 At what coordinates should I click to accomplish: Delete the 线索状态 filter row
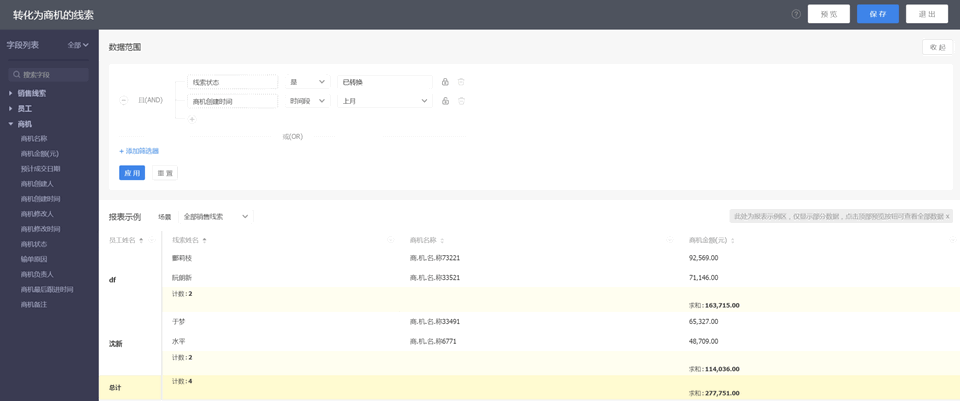[462, 82]
